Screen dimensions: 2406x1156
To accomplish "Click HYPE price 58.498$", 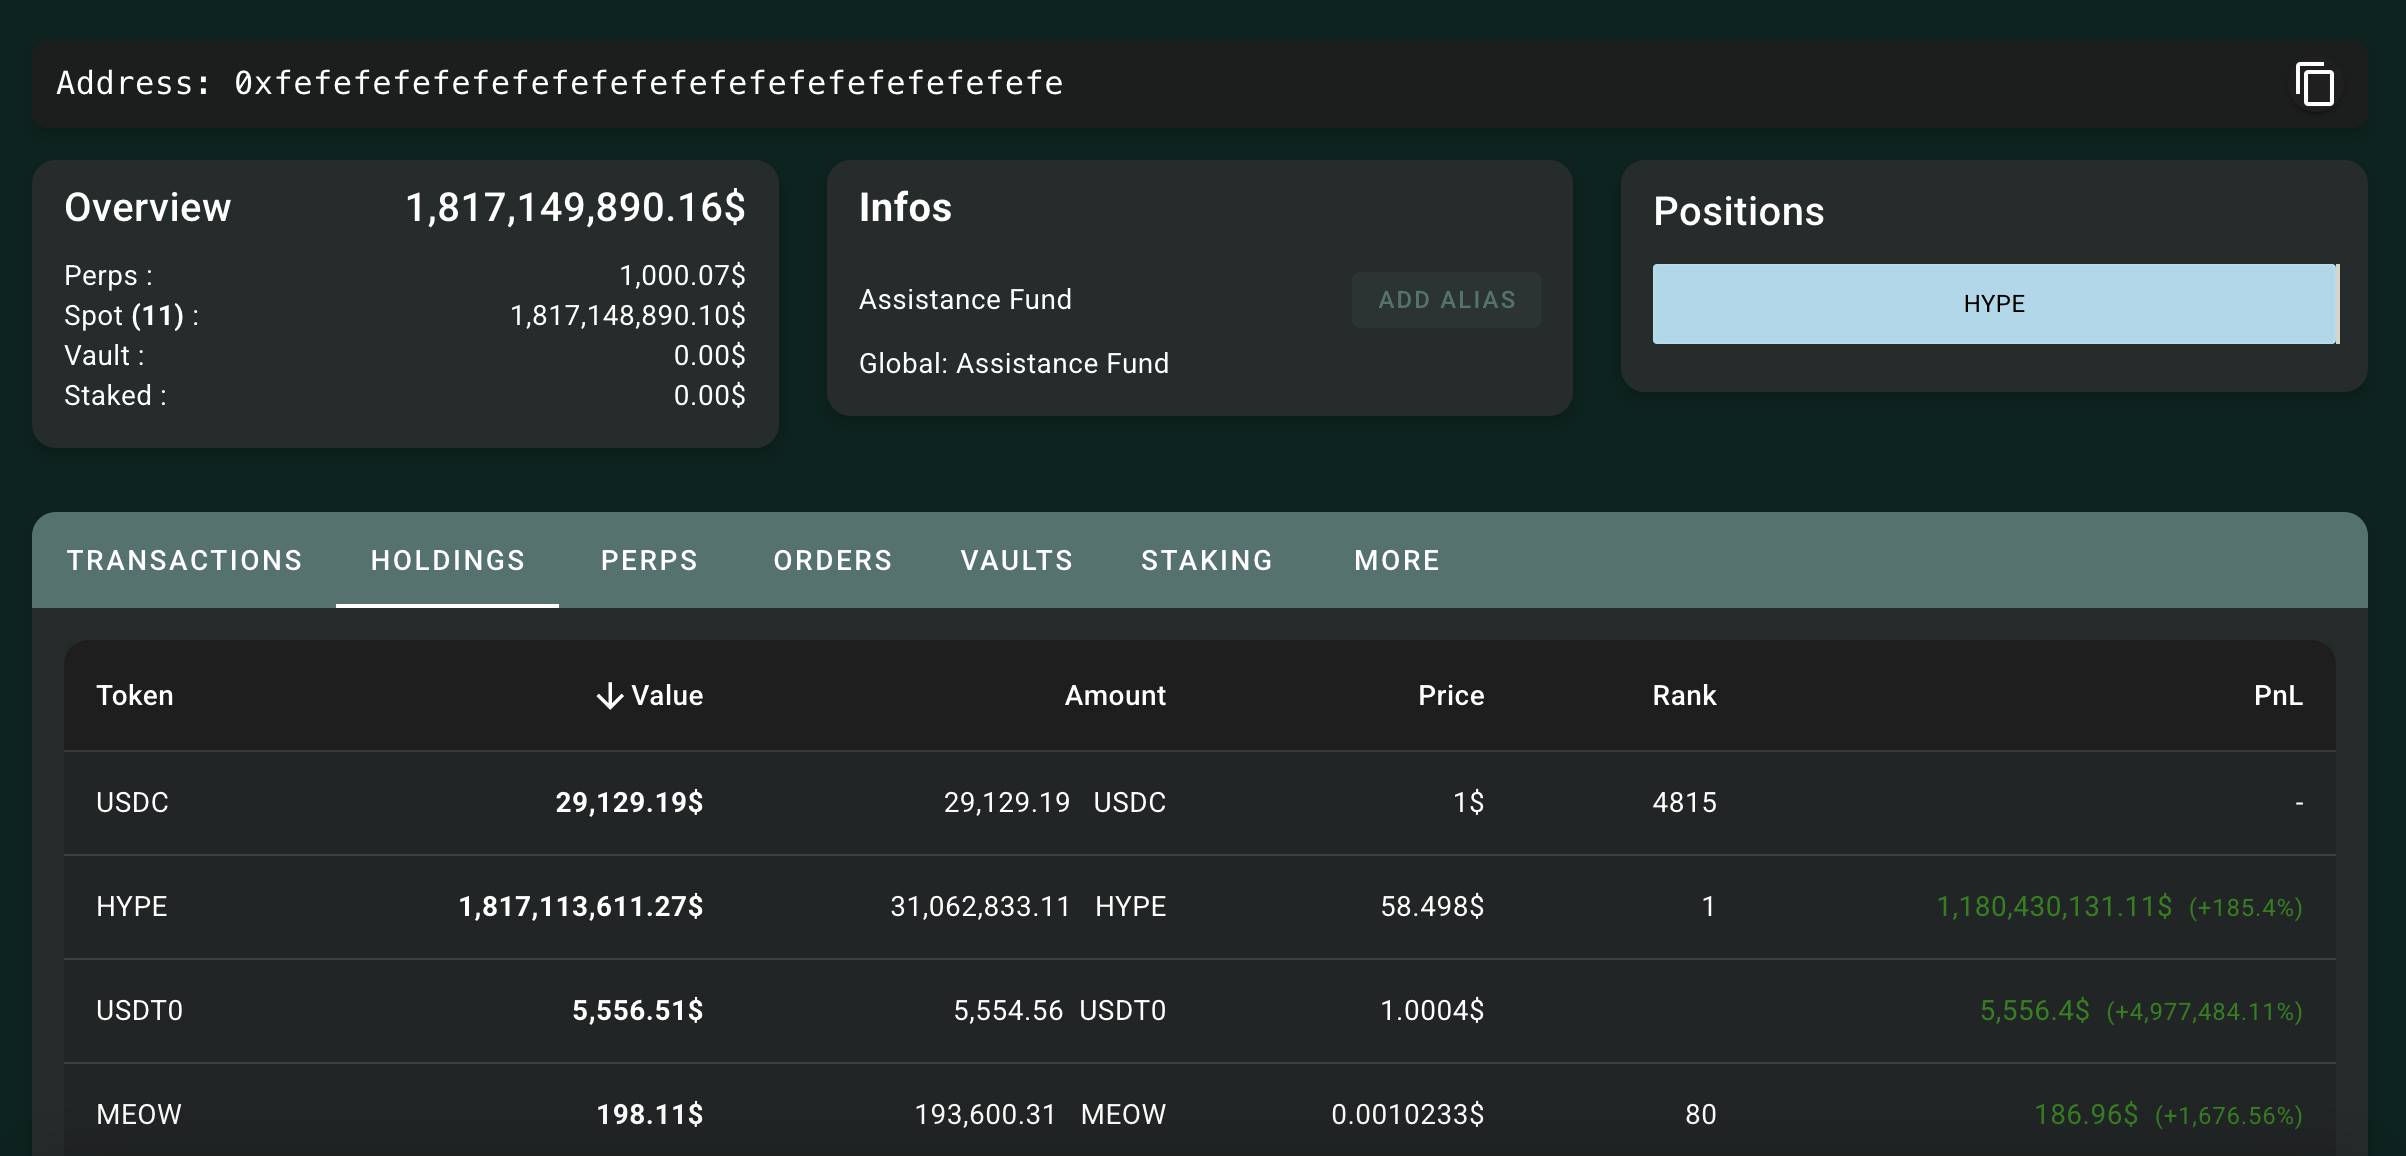I will click(x=1432, y=907).
